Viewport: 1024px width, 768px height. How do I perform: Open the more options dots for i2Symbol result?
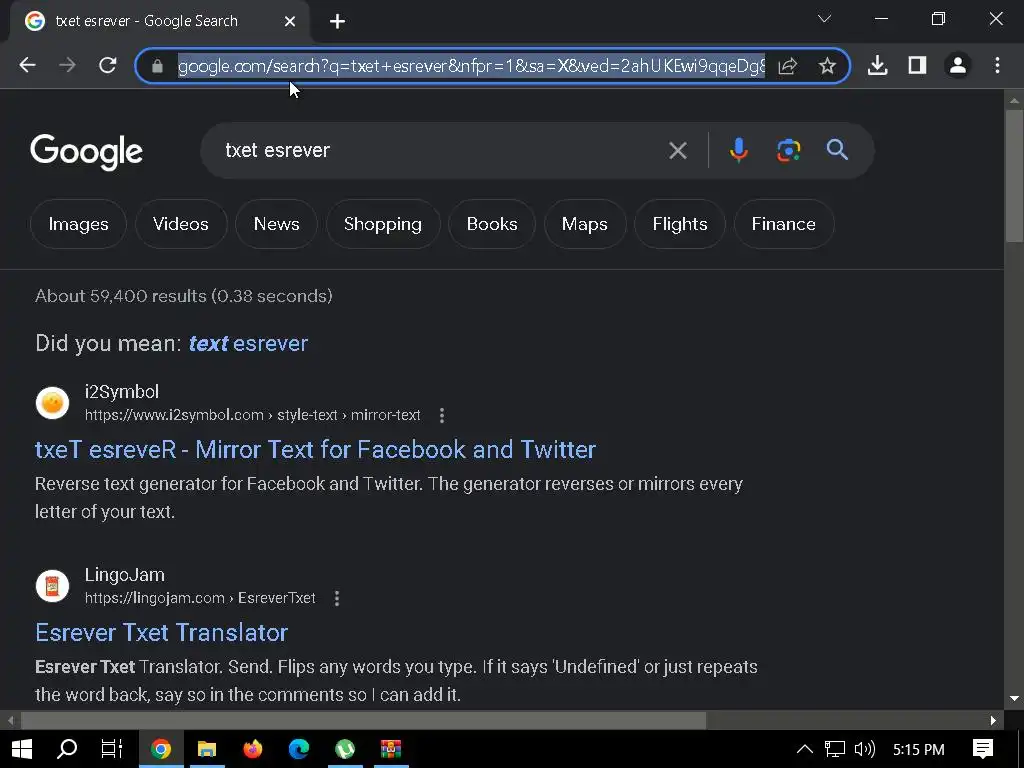pos(442,415)
